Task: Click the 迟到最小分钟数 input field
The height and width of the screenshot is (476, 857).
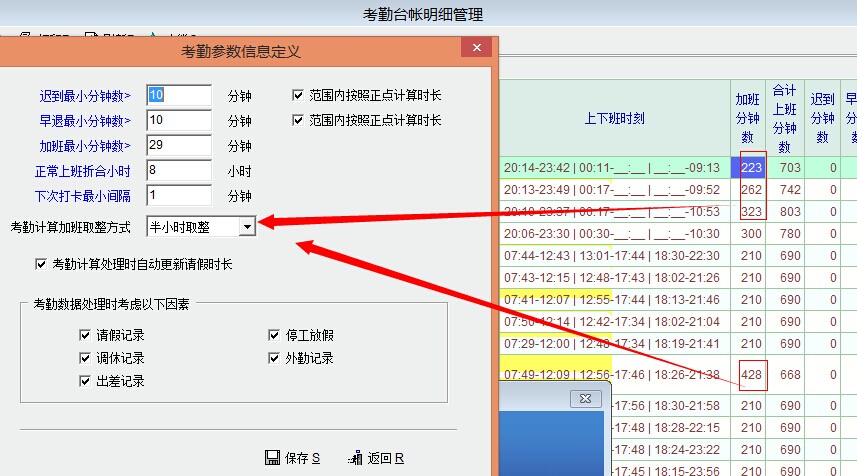Action: [179, 95]
